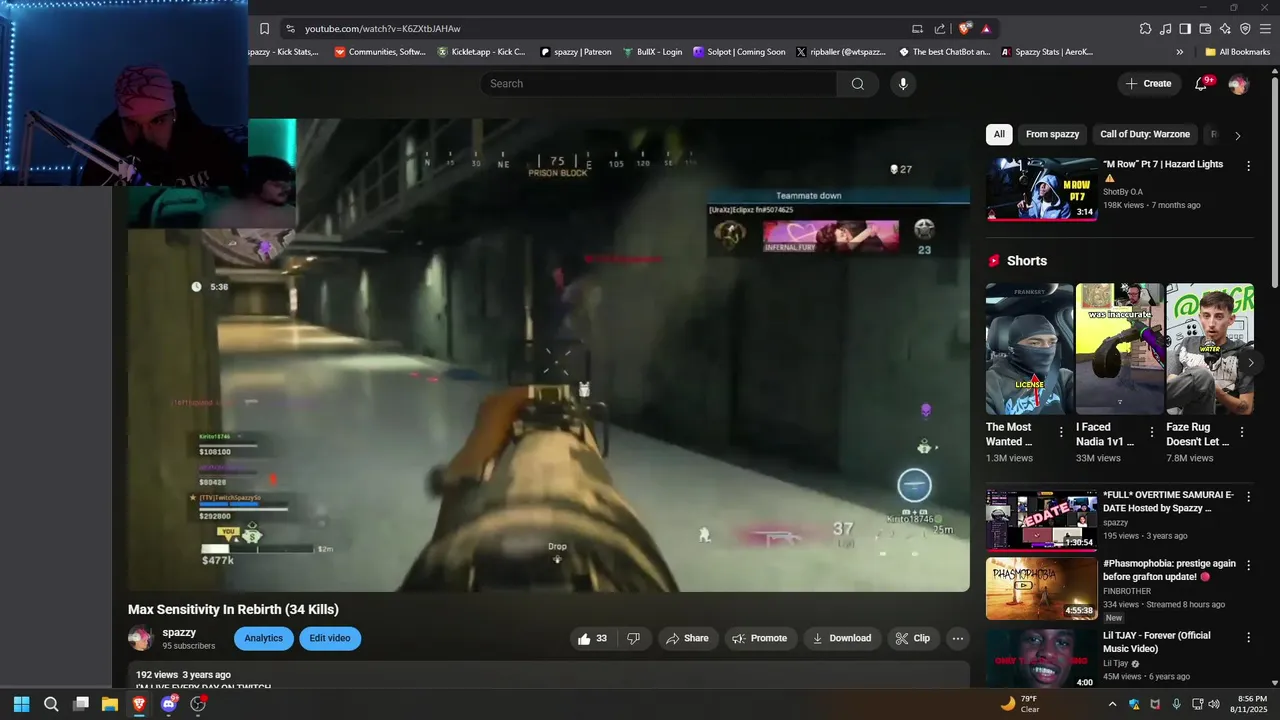Open the taskbar volume icon
This screenshot has width=1280, height=720.
[x=1214, y=704]
